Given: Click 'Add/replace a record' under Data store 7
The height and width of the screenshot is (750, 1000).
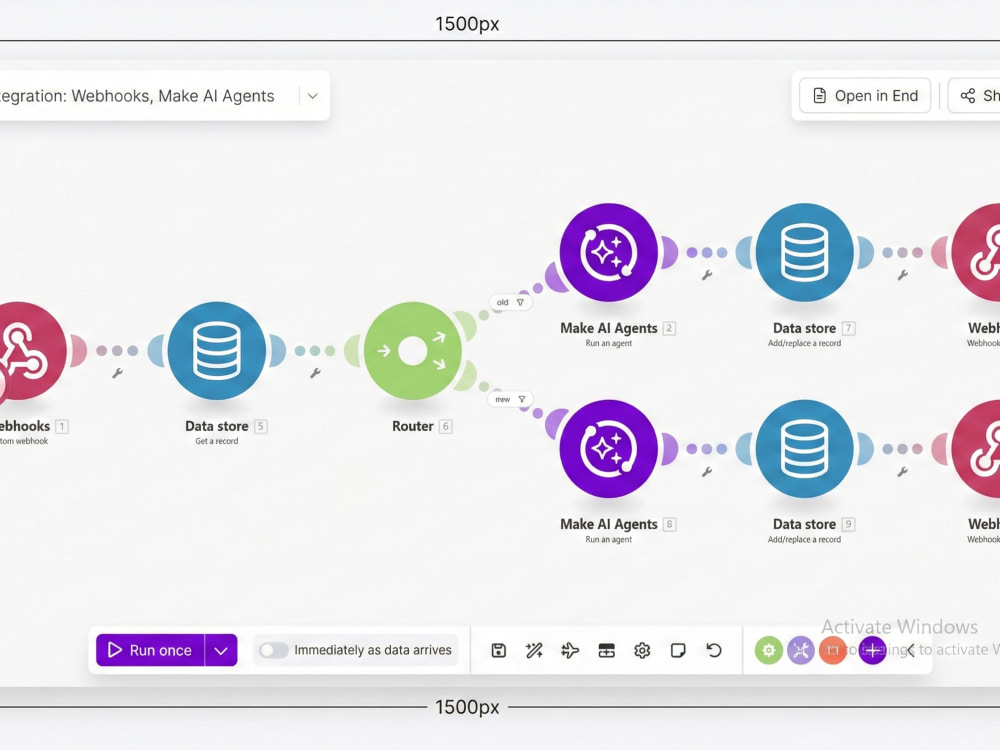Looking at the screenshot, I should (804, 343).
